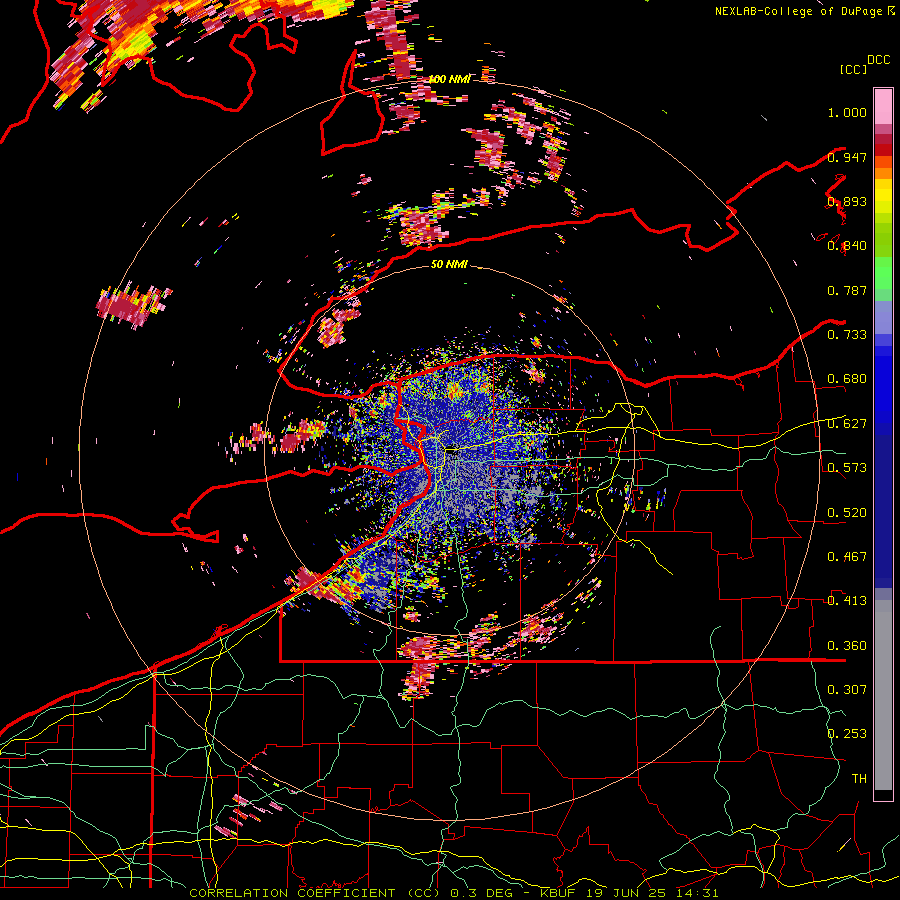The image size is (900, 900).
Task: Click the 100 NMI range ring label
Action: point(449,79)
